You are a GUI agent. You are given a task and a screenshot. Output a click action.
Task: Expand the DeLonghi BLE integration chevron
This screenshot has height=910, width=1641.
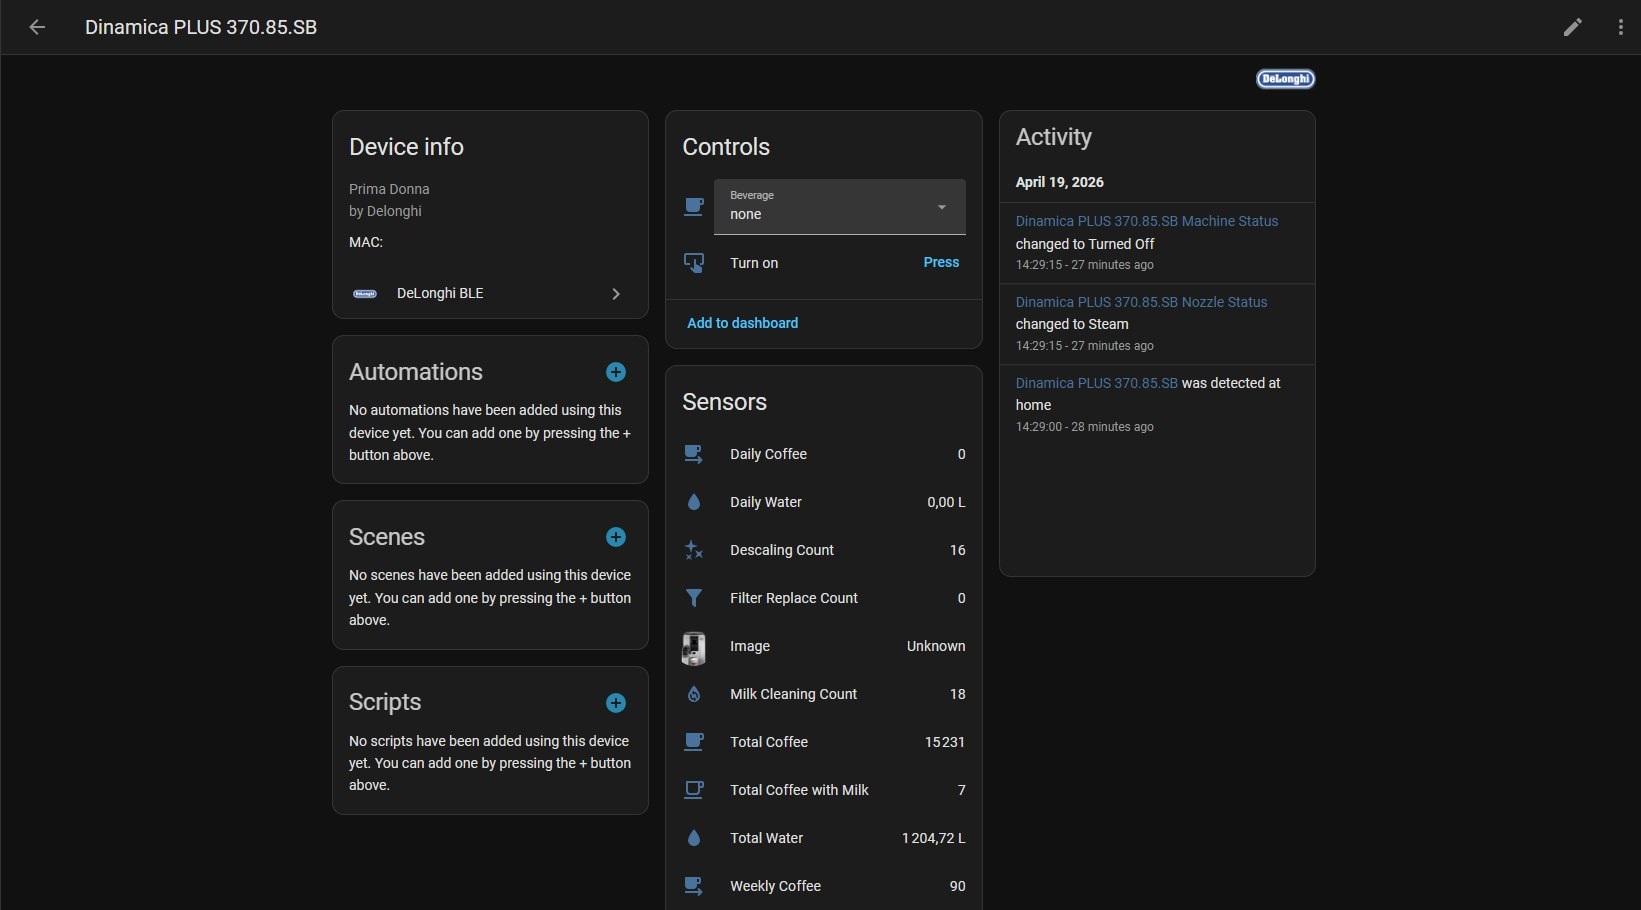(616, 294)
